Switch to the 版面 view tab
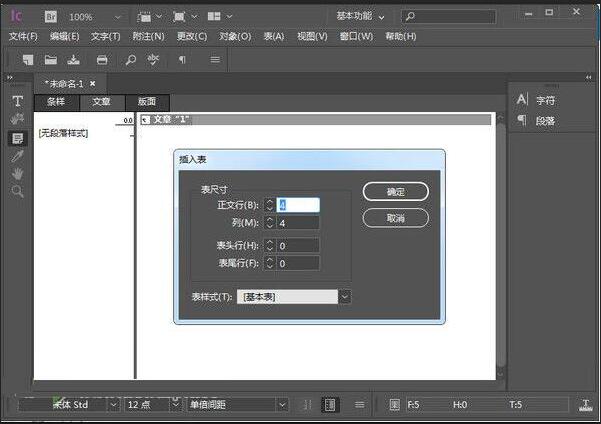 (147, 102)
